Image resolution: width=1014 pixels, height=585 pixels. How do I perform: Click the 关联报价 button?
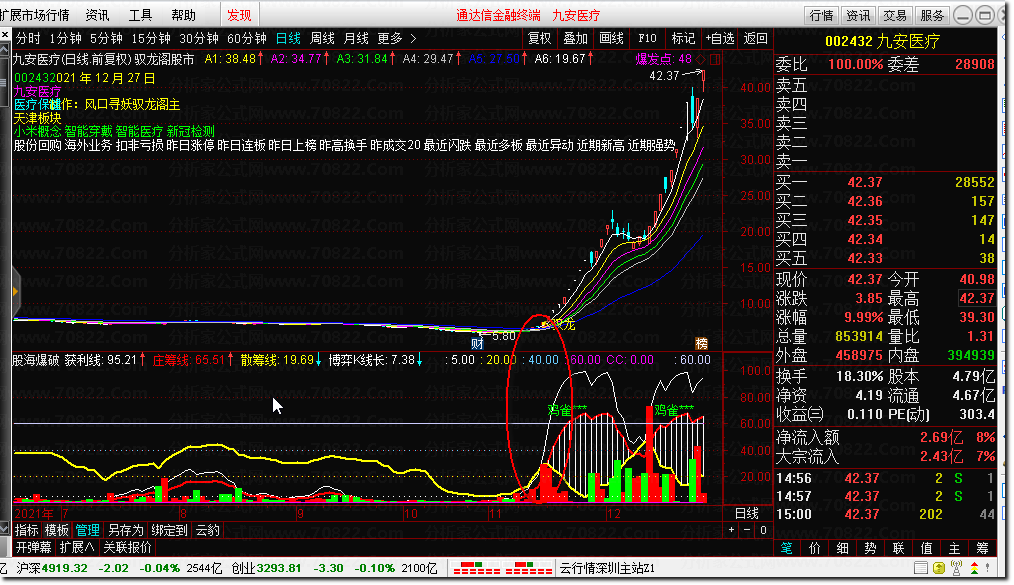(127, 548)
